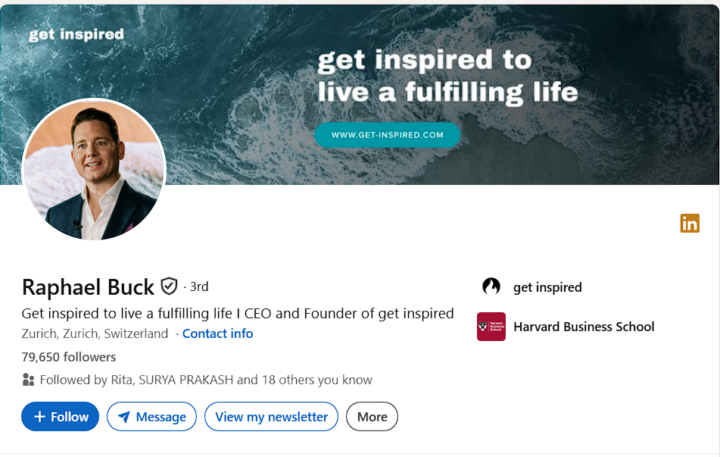This screenshot has width=720, height=457.
Task: Click the paper plane icon on Message
Action: click(124, 417)
